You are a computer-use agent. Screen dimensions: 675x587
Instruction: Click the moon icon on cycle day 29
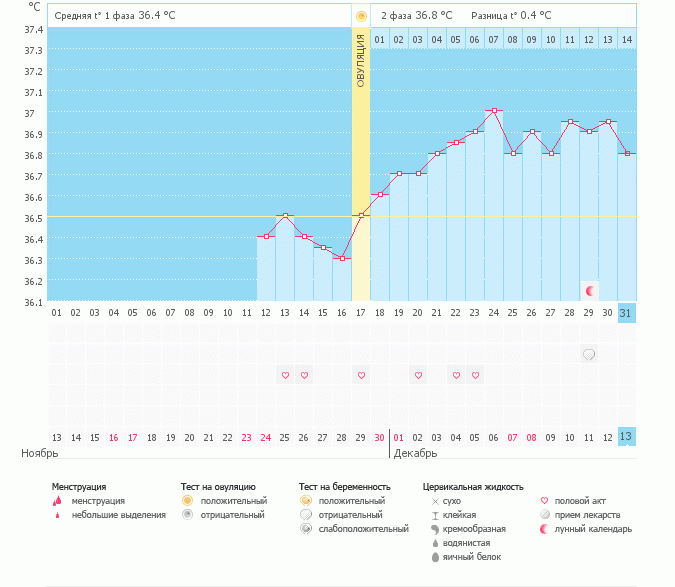[590, 290]
